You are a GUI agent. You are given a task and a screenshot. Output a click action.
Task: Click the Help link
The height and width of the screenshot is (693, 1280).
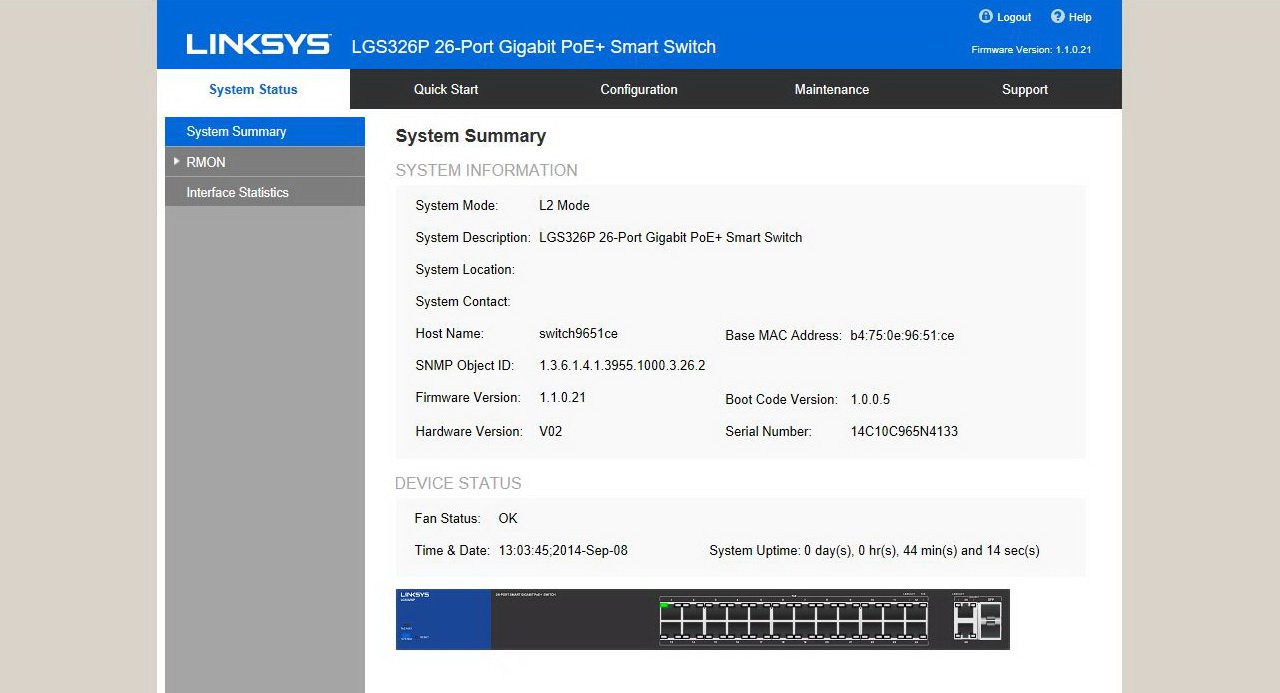[1080, 17]
